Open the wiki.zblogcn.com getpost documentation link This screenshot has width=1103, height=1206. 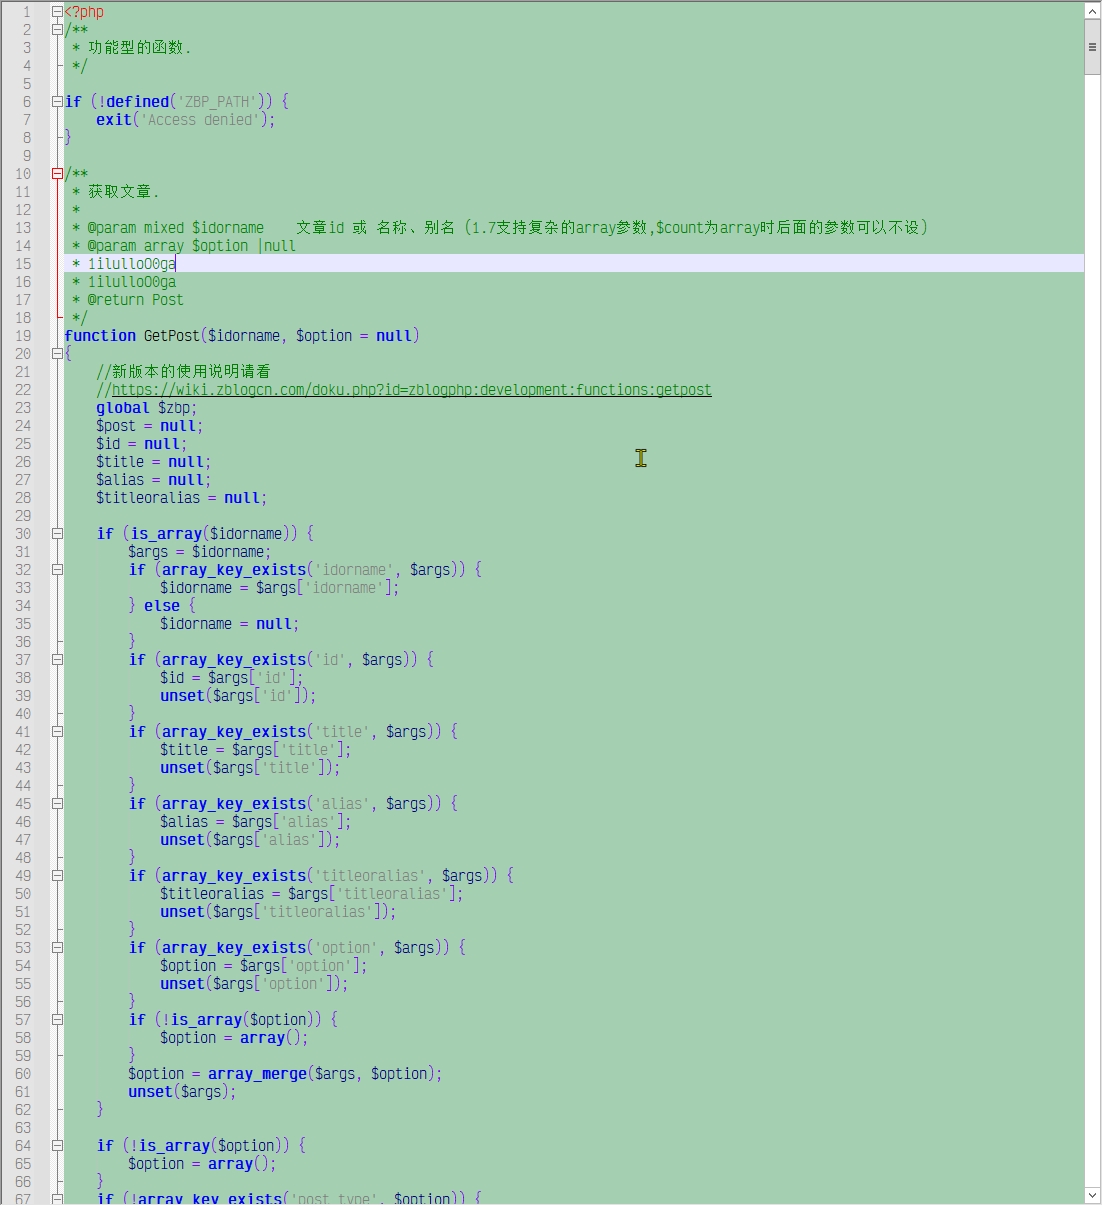pyautogui.click(x=411, y=390)
